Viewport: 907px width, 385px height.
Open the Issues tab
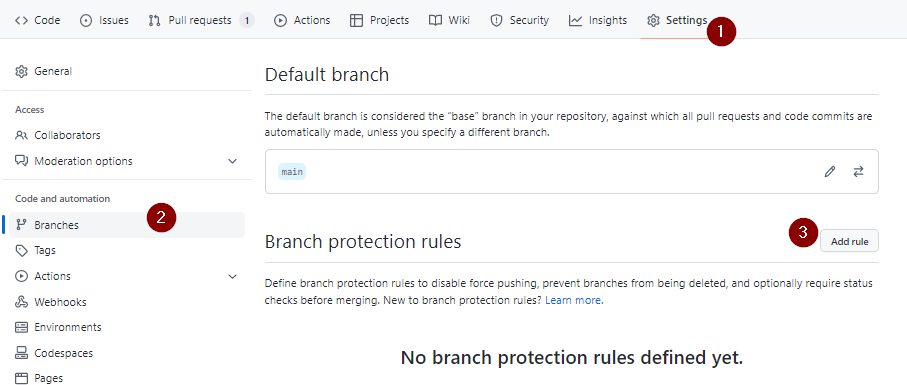click(x=105, y=20)
